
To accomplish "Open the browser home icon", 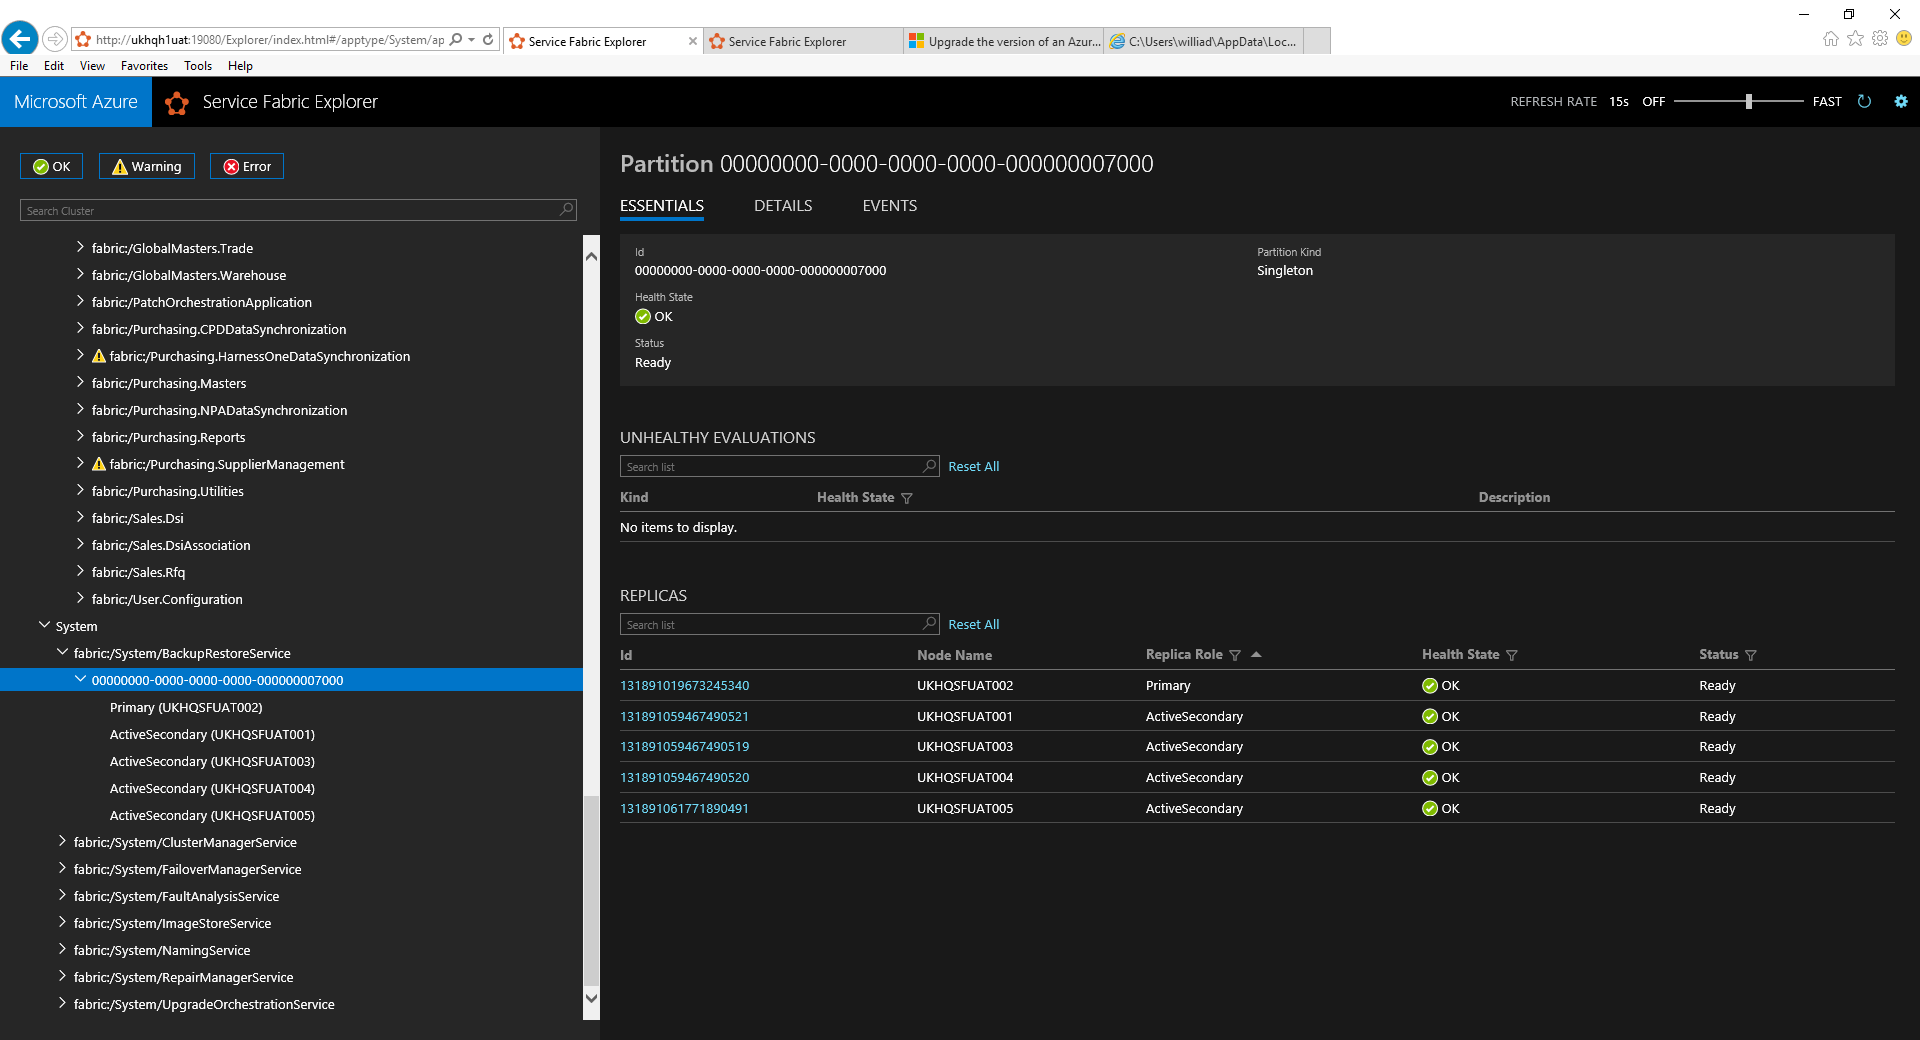I will point(1830,39).
